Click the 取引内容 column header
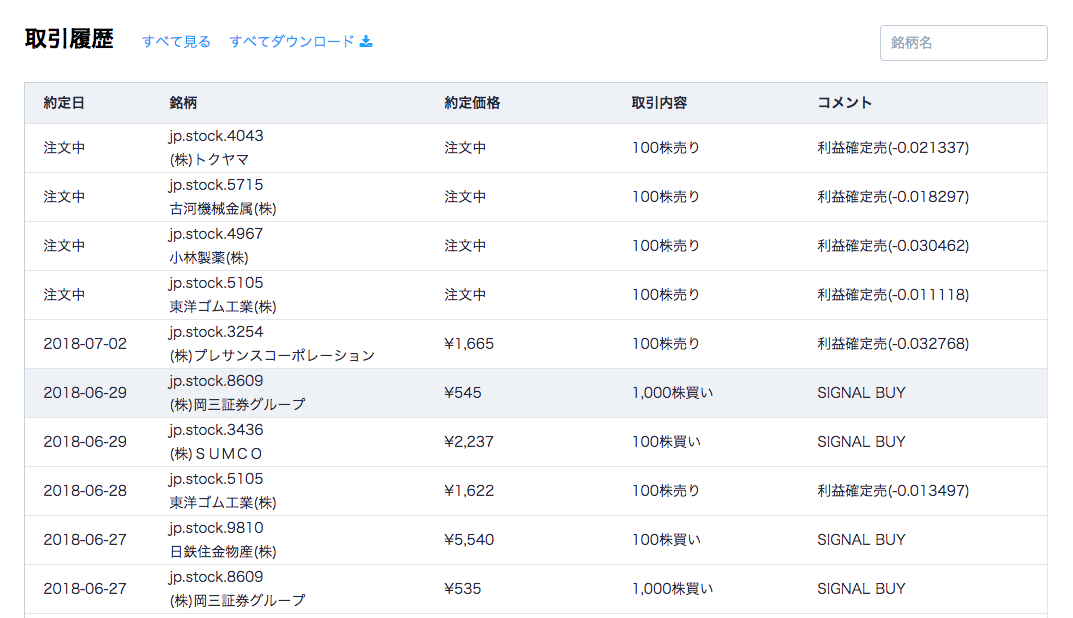 click(x=659, y=103)
